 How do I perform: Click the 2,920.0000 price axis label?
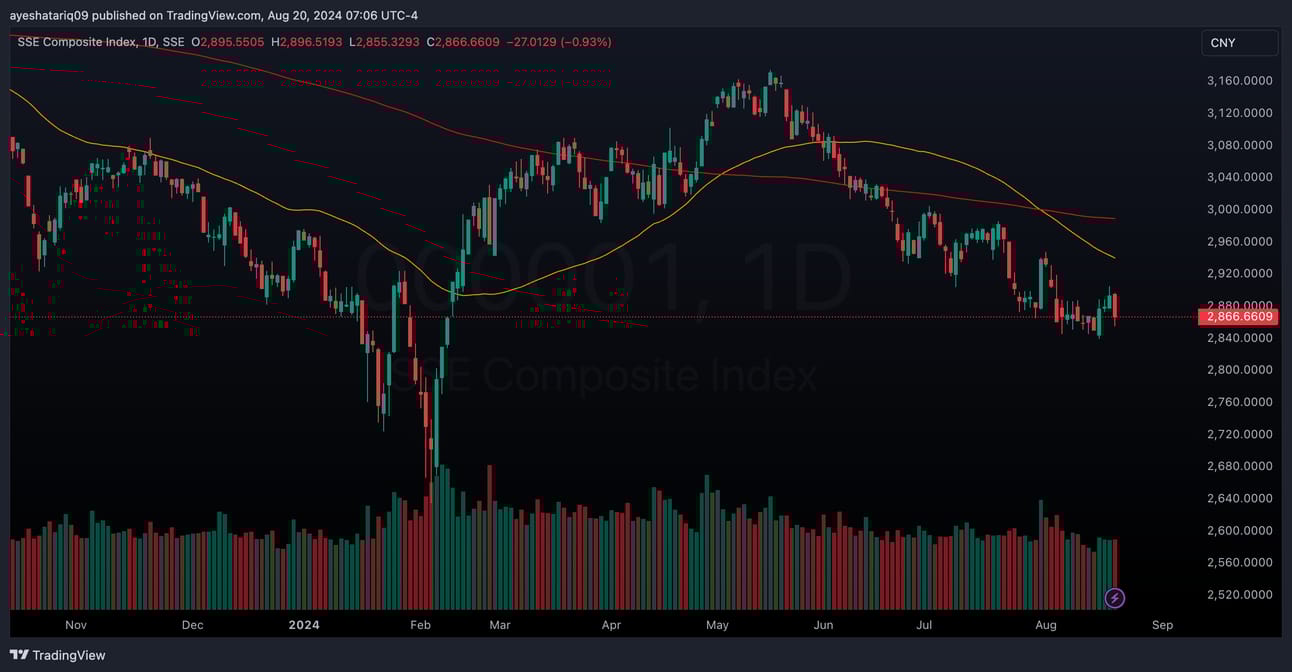click(x=1239, y=273)
